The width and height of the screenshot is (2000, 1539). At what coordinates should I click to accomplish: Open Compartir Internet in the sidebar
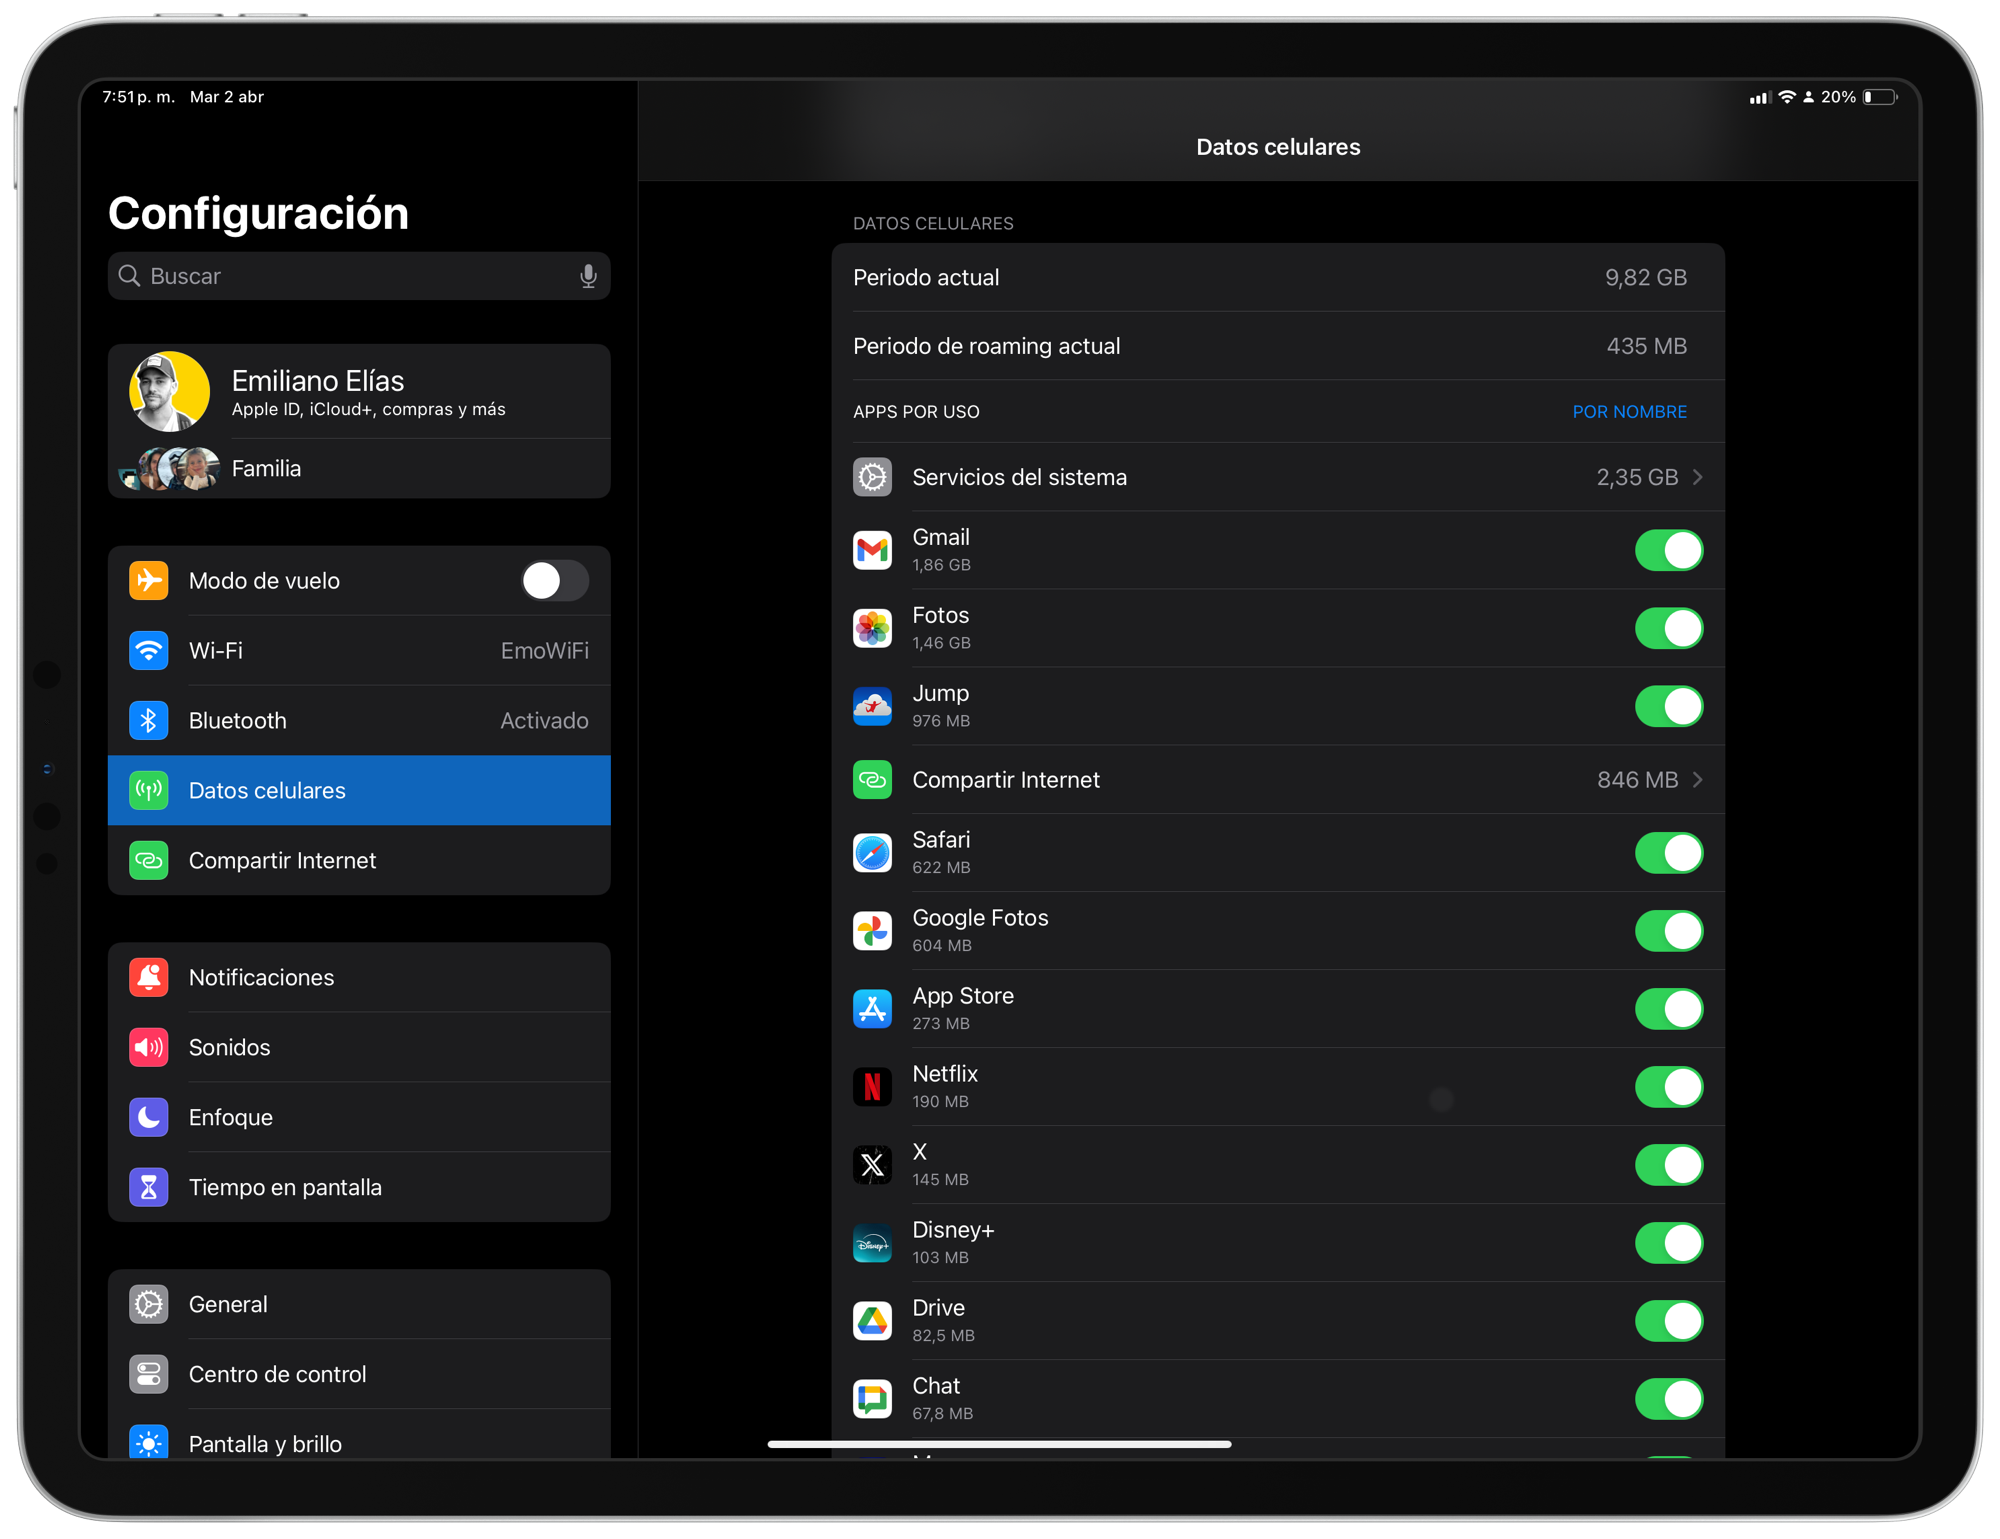(x=359, y=861)
